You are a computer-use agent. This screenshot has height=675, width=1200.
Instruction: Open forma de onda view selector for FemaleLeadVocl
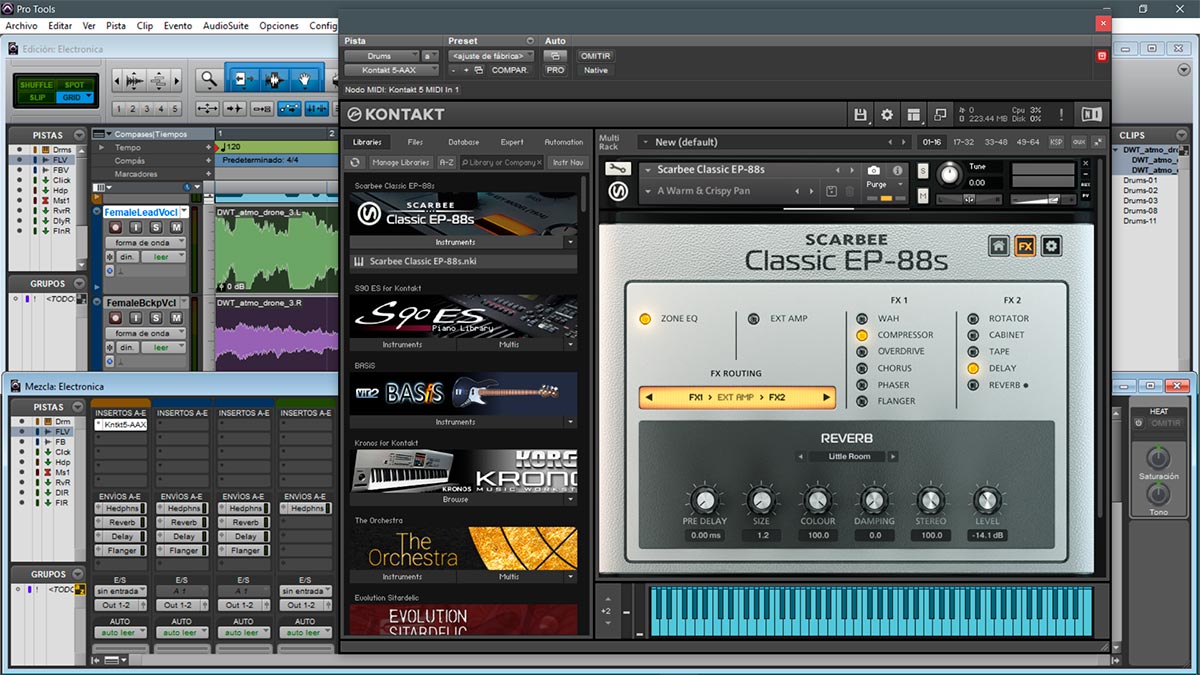click(146, 243)
